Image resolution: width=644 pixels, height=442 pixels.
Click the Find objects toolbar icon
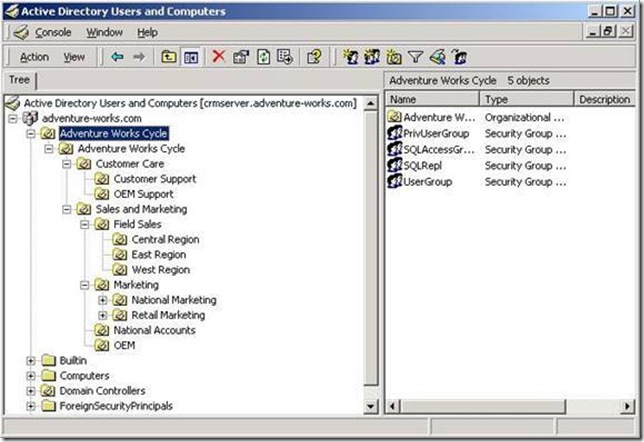coord(438,57)
